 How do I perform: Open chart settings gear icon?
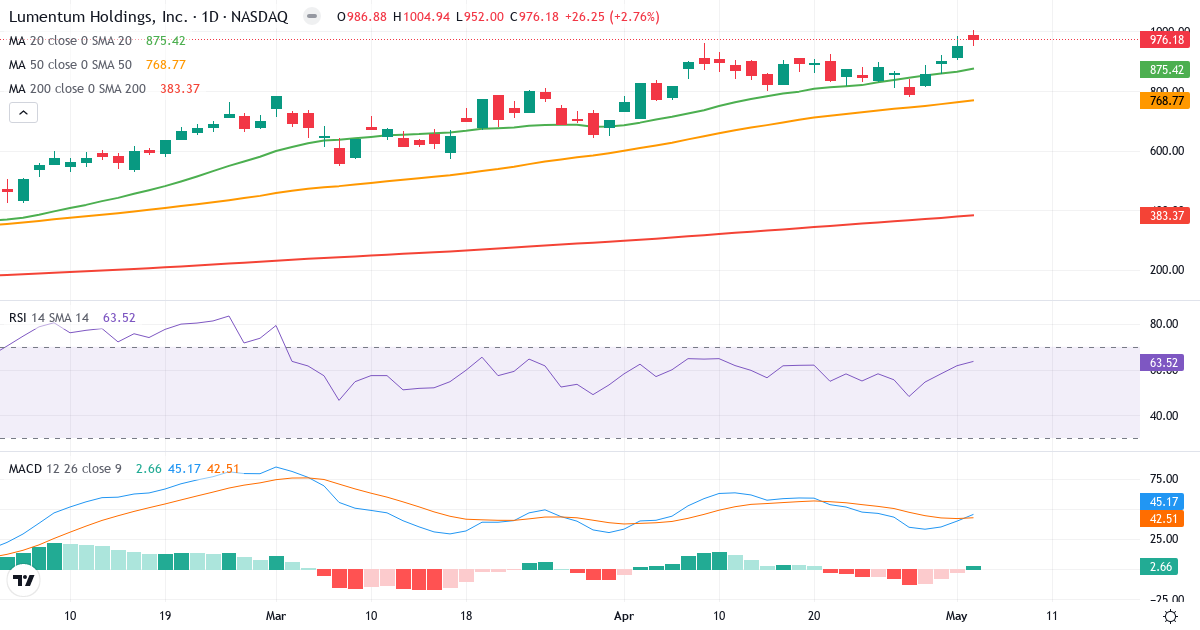click(x=1170, y=619)
